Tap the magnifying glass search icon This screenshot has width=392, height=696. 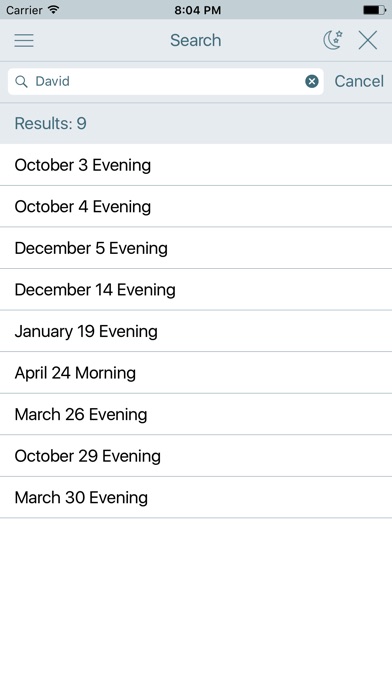click(21, 81)
